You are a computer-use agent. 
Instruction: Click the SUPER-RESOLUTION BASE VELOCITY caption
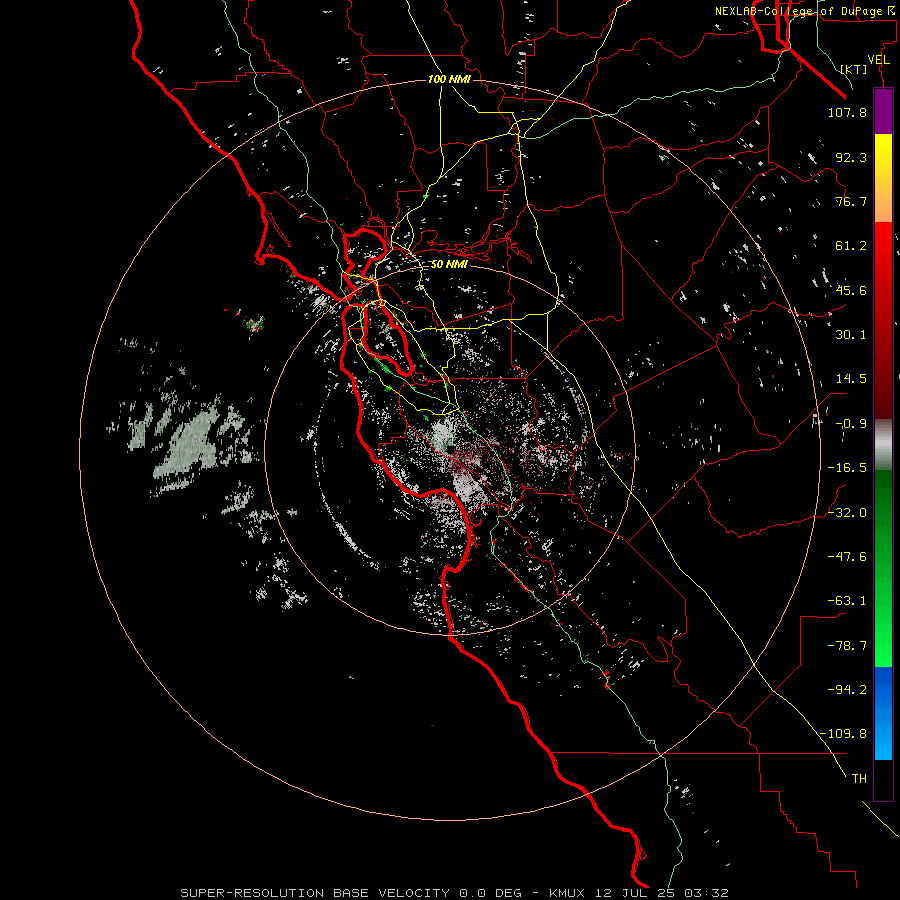[x=315, y=893]
